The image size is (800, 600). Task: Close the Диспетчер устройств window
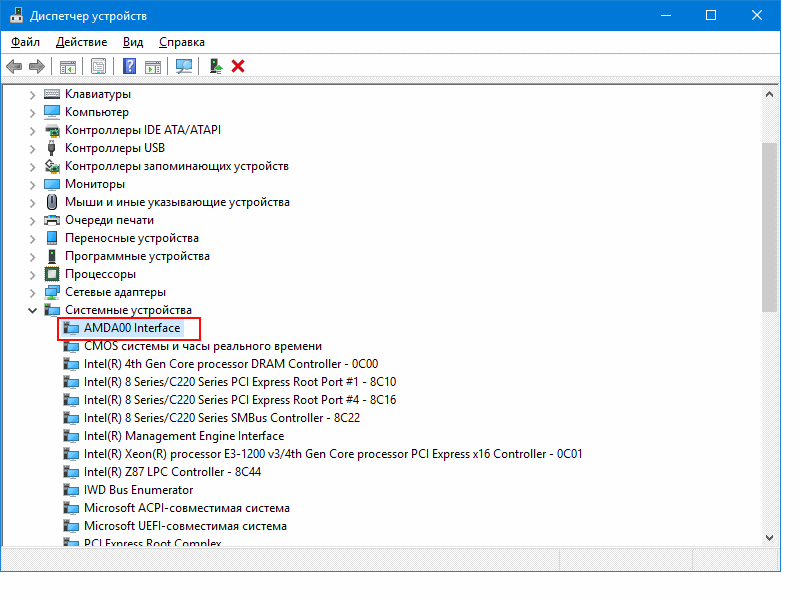[x=757, y=15]
